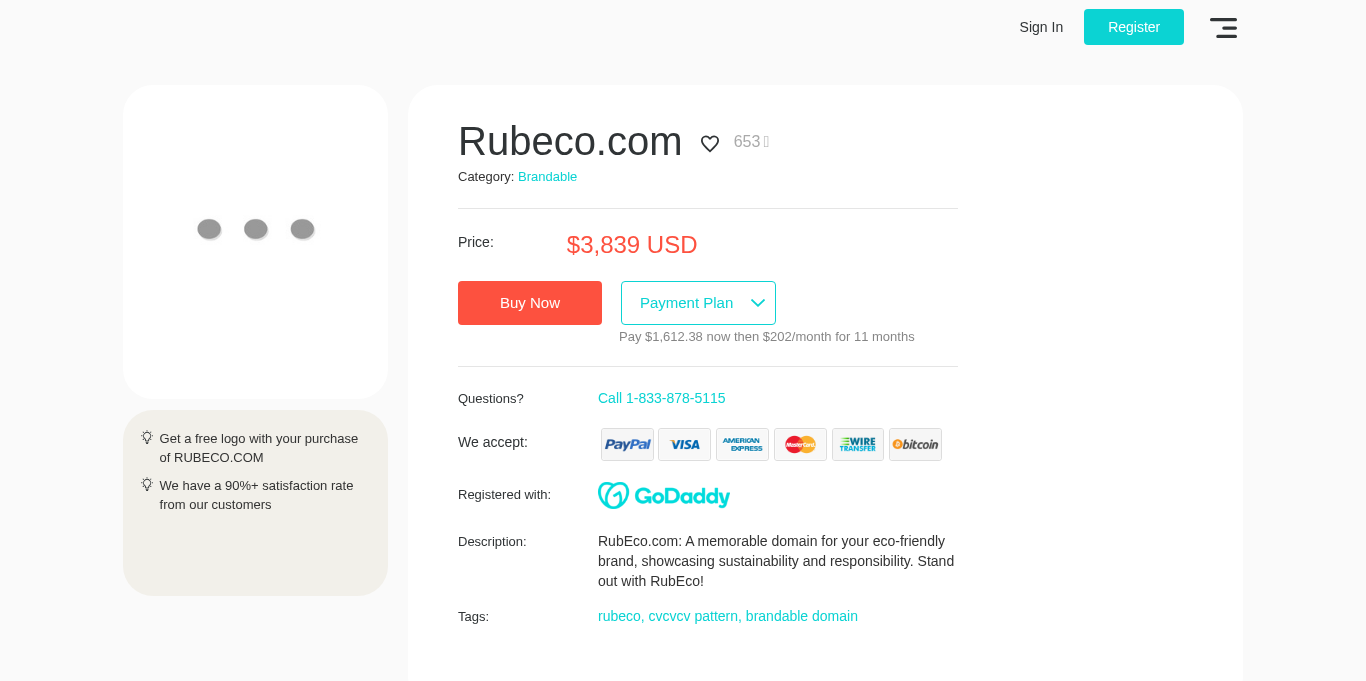This screenshot has height=681, width=1366.
Task: Click the GoDaddy registrar logo
Action: (x=664, y=496)
